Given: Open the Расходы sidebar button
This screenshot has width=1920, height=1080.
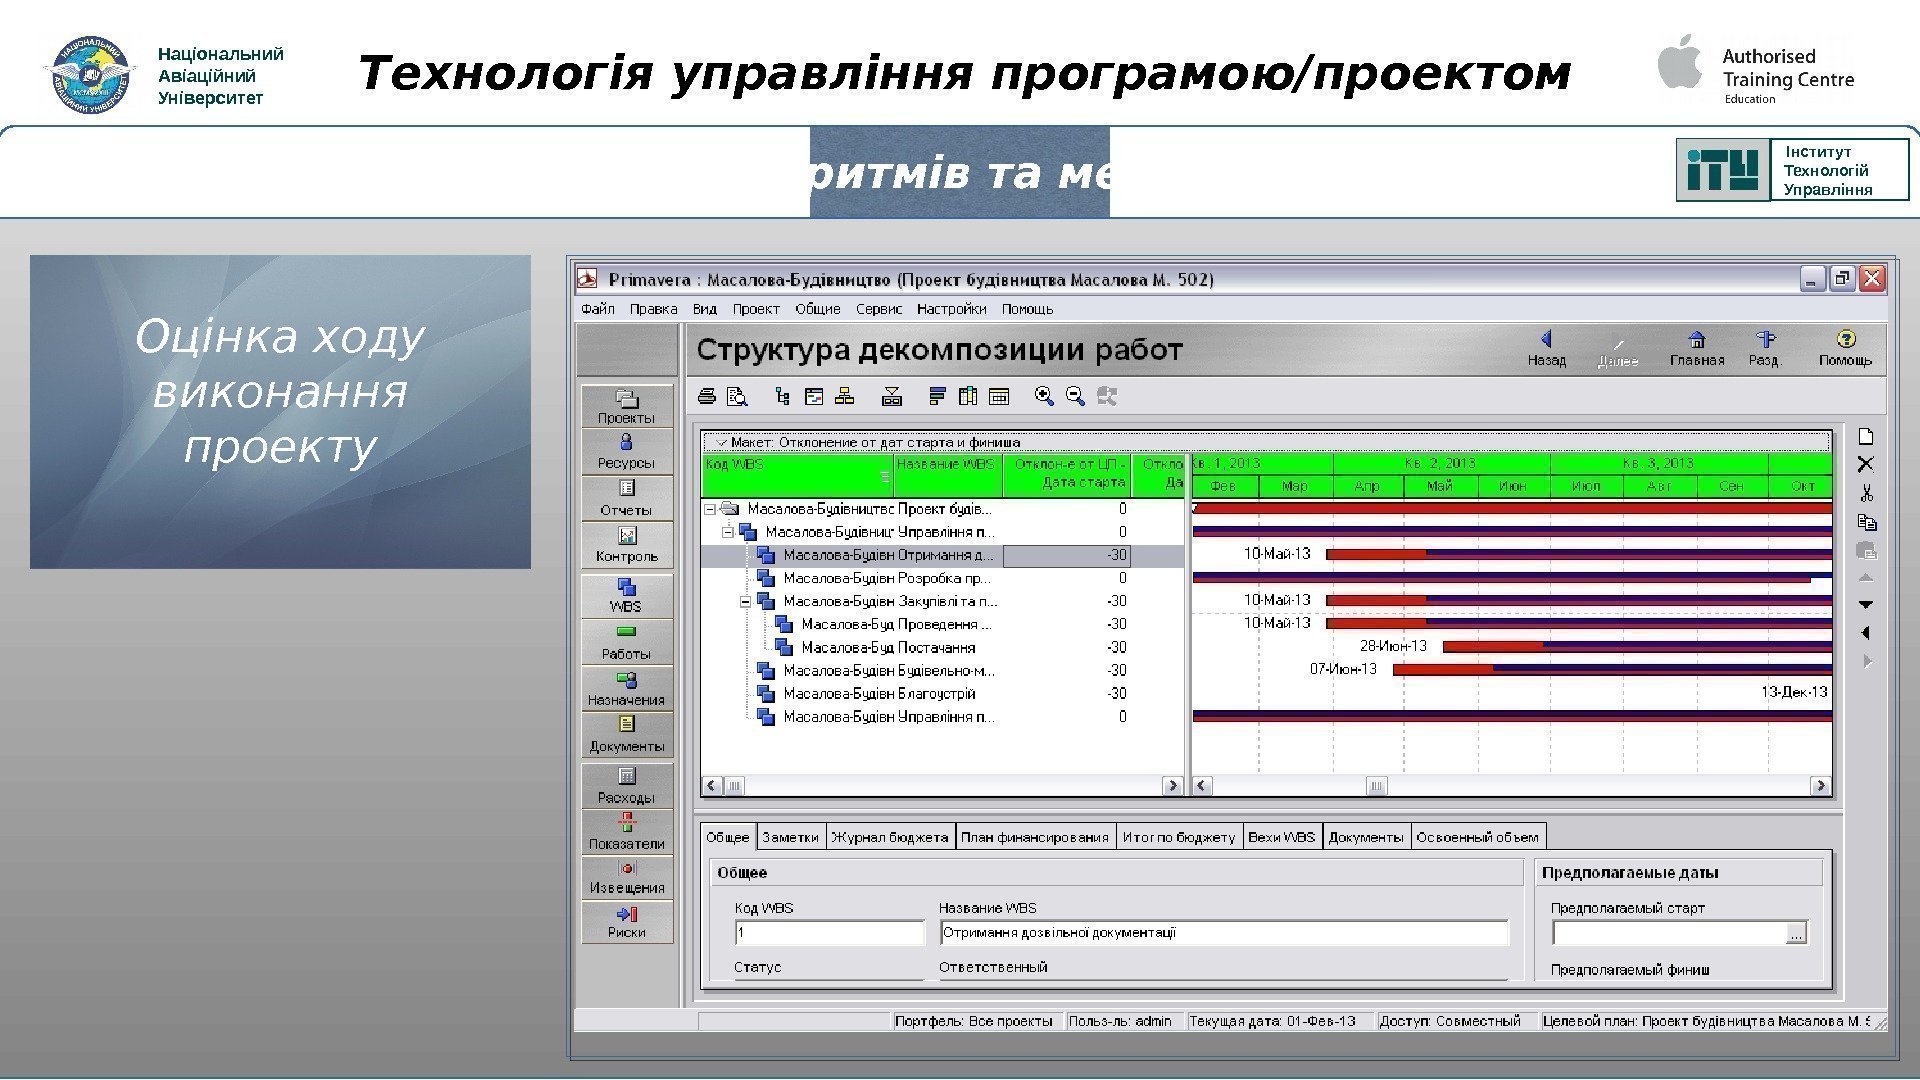Looking at the screenshot, I should click(x=626, y=785).
